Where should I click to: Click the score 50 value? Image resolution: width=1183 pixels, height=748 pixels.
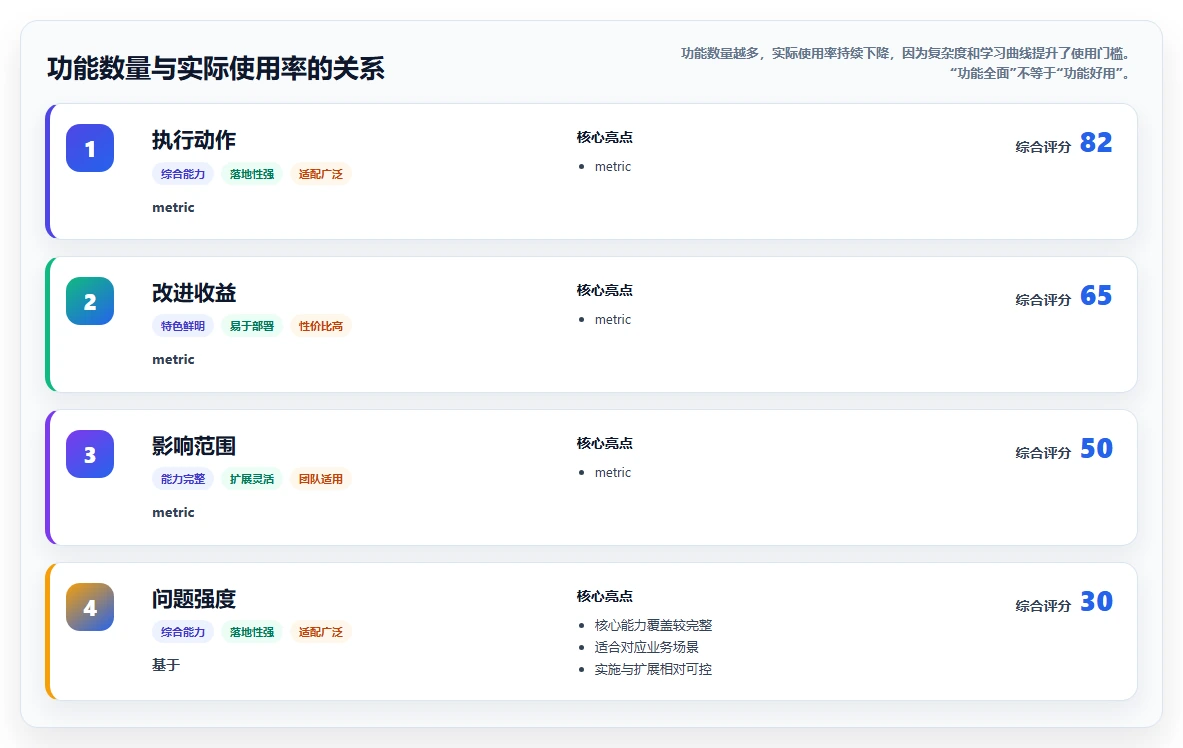pos(1096,449)
